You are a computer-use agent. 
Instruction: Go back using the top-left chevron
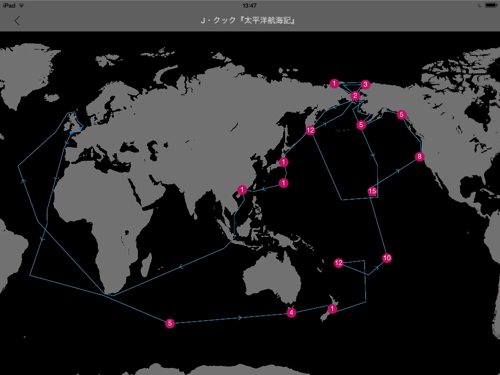17,21
